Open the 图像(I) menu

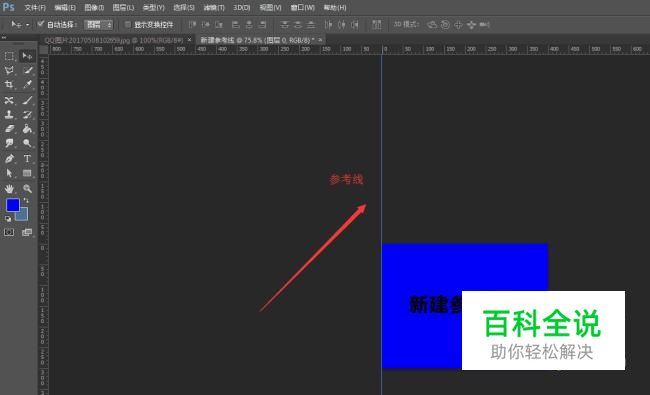pyautogui.click(x=94, y=7)
